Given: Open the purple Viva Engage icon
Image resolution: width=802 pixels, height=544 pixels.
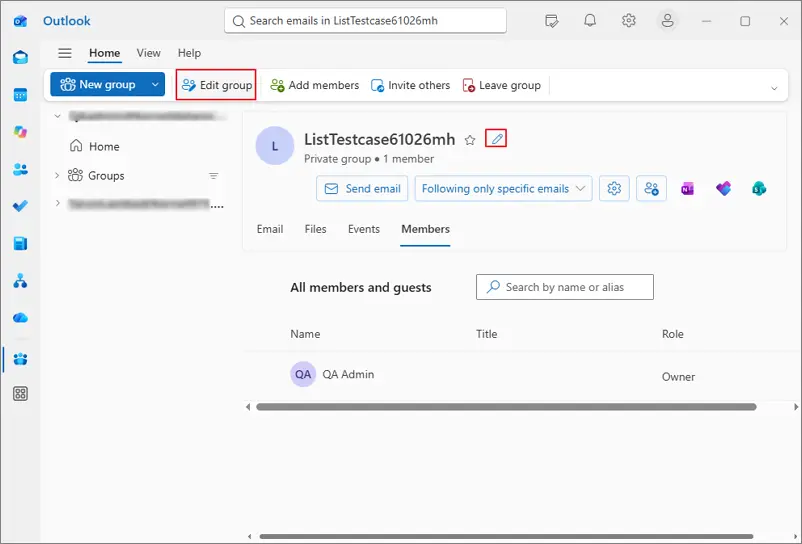Looking at the screenshot, I should 723,189.
